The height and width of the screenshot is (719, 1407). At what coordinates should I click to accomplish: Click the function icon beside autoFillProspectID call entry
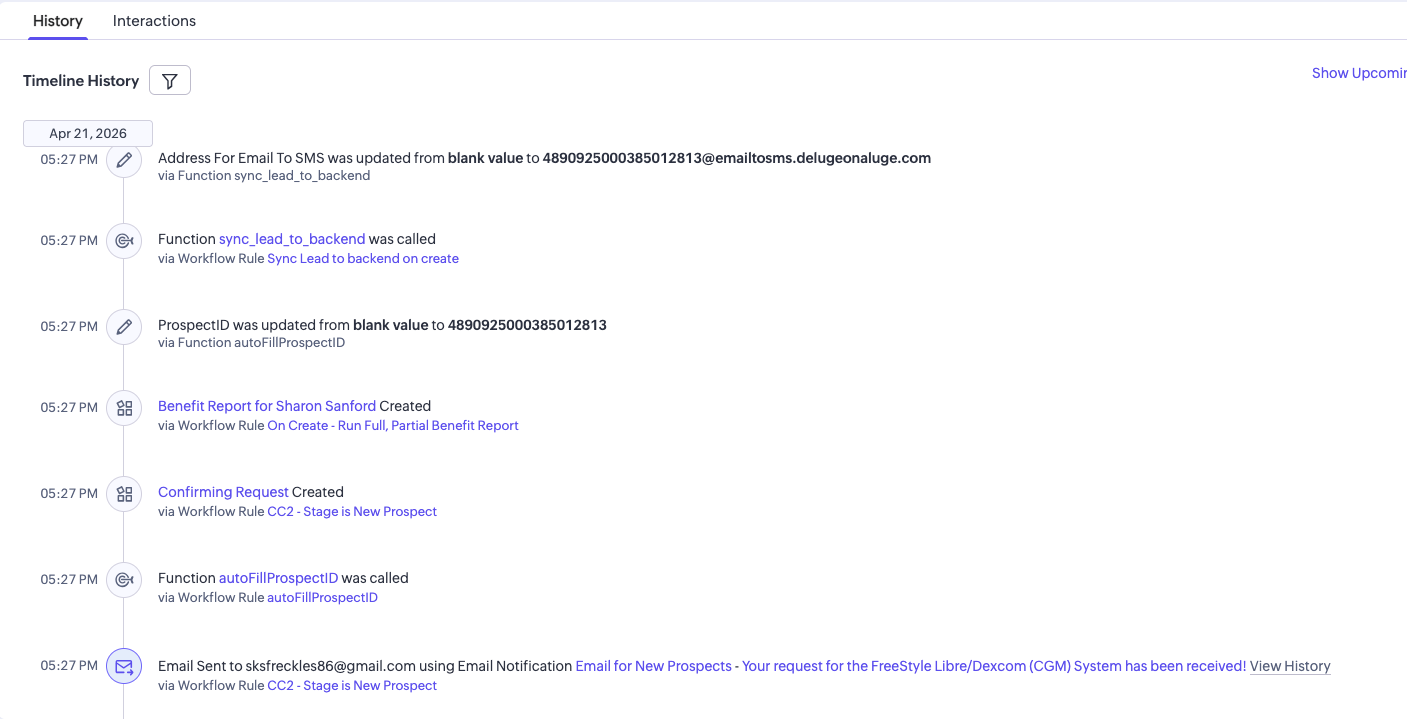(x=123, y=579)
